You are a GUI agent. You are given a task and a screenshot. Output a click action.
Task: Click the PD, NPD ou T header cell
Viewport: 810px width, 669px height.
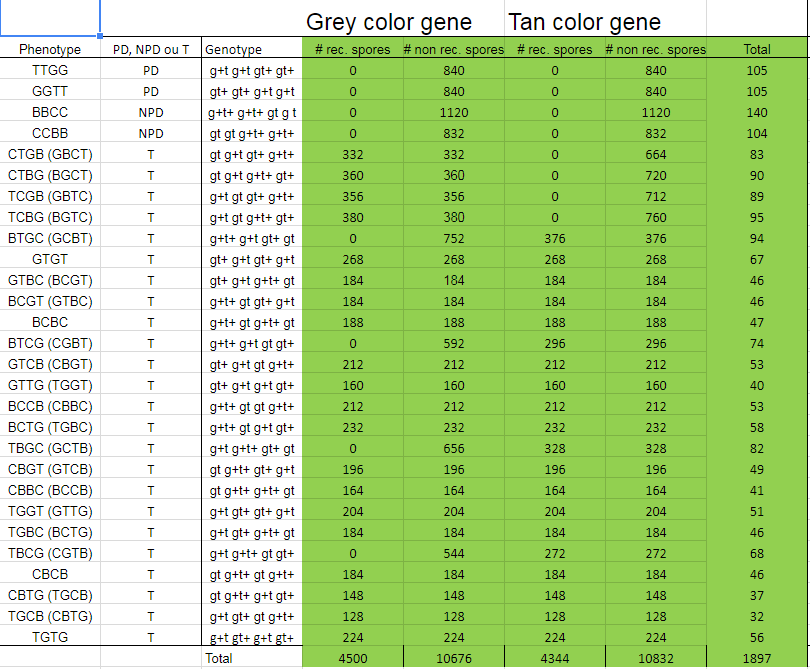[150, 49]
